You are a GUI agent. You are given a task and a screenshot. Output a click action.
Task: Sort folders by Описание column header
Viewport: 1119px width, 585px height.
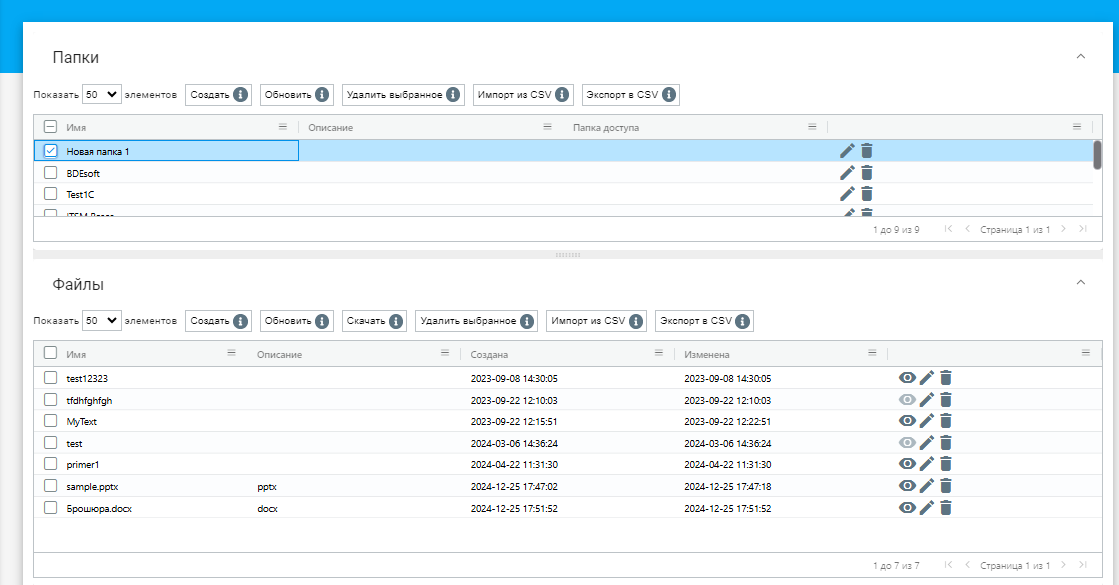point(330,128)
